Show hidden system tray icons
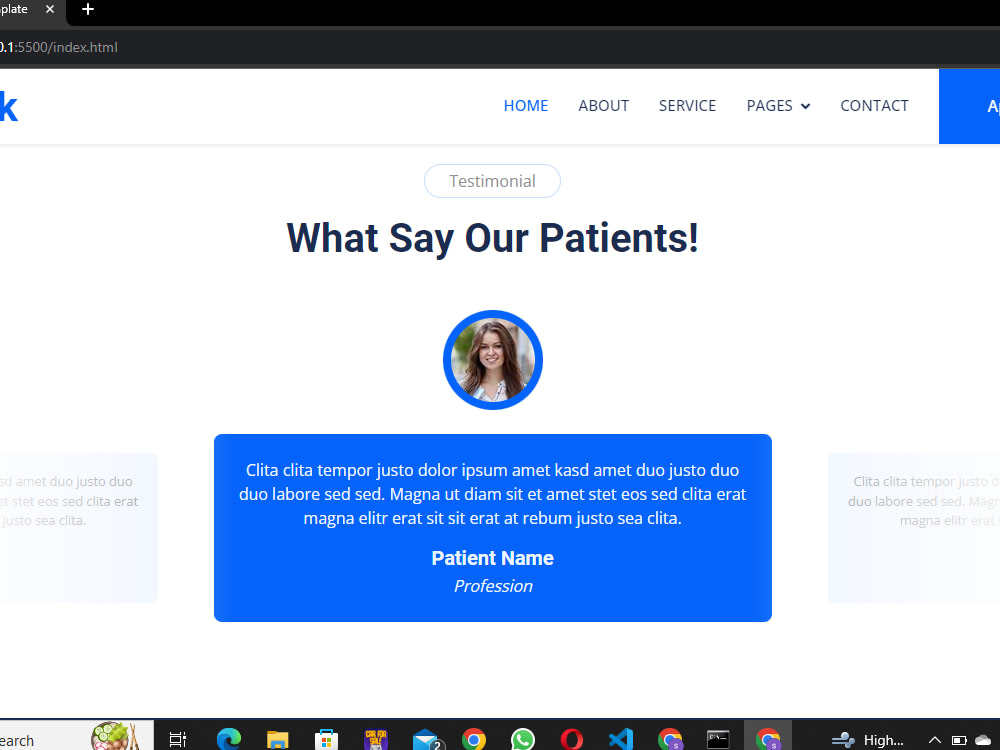1000x750 pixels. 934,740
